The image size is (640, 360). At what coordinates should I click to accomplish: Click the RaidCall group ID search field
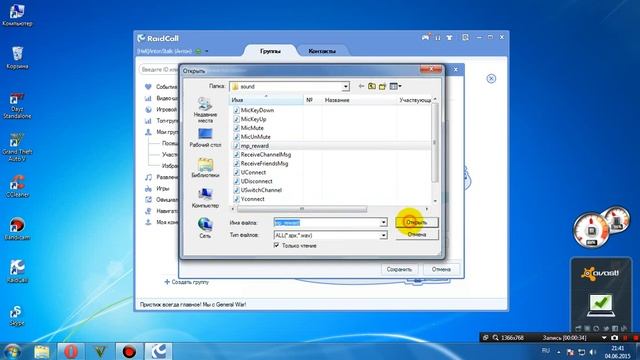tap(159, 69)
